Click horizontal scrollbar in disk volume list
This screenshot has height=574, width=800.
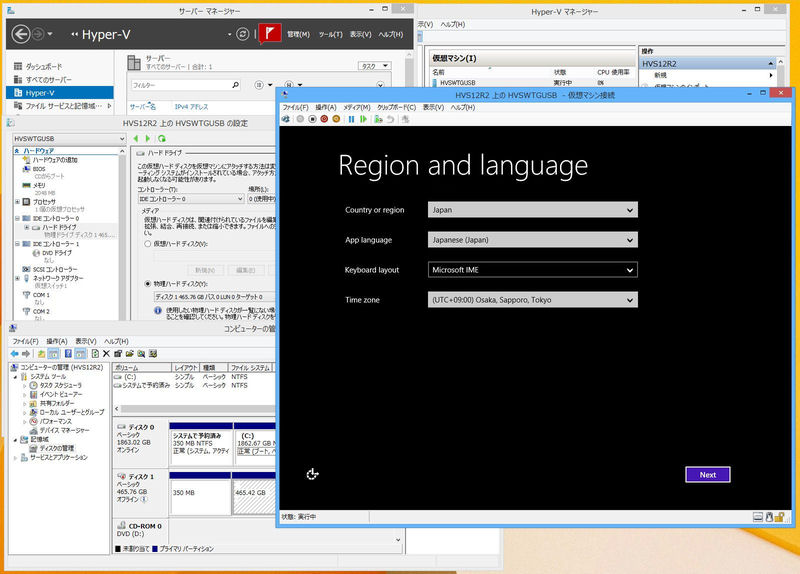pyautogui.click(x=197, y=409)
